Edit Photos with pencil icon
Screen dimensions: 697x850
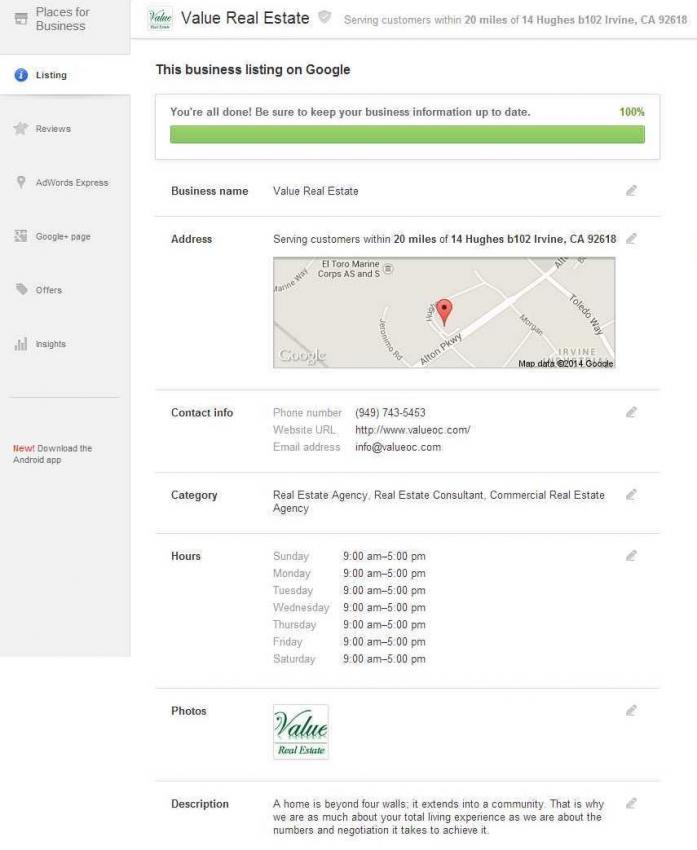coord(631,710)
